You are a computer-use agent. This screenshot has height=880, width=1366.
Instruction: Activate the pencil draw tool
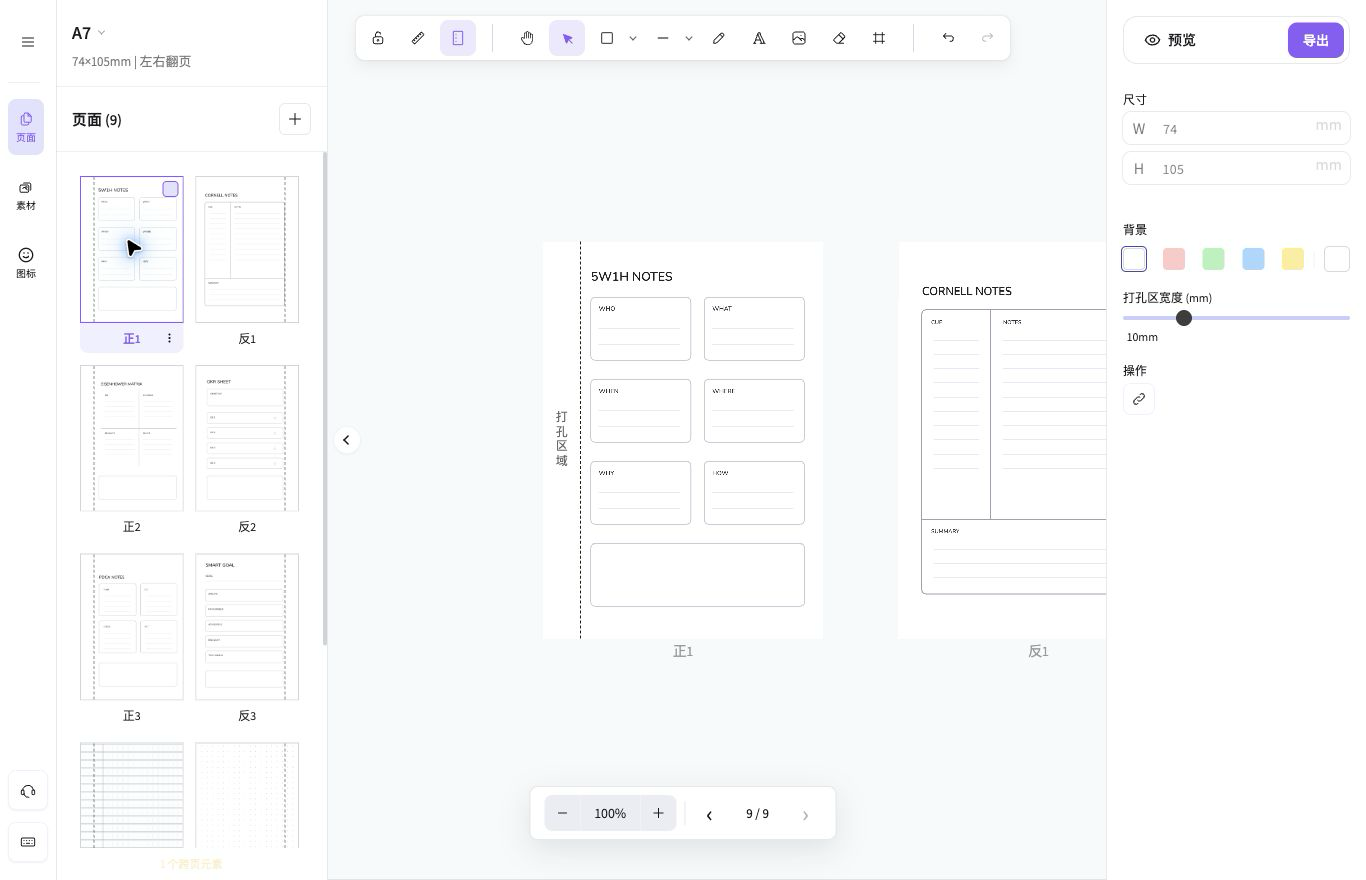pos(719,38)
